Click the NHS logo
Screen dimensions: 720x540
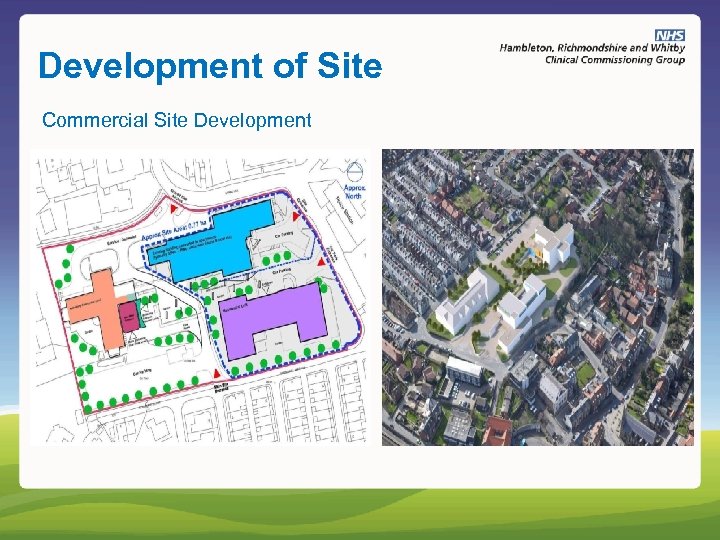point(670,35)
